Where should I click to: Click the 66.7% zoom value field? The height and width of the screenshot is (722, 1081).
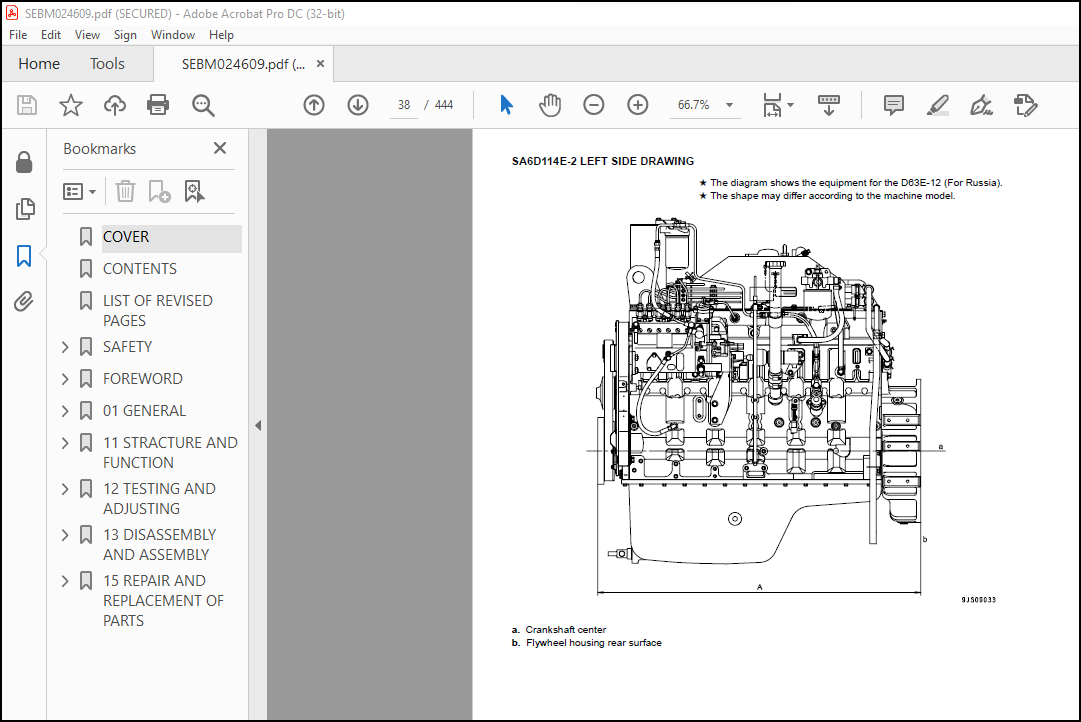pyautogui.click(x=694, y=105)
